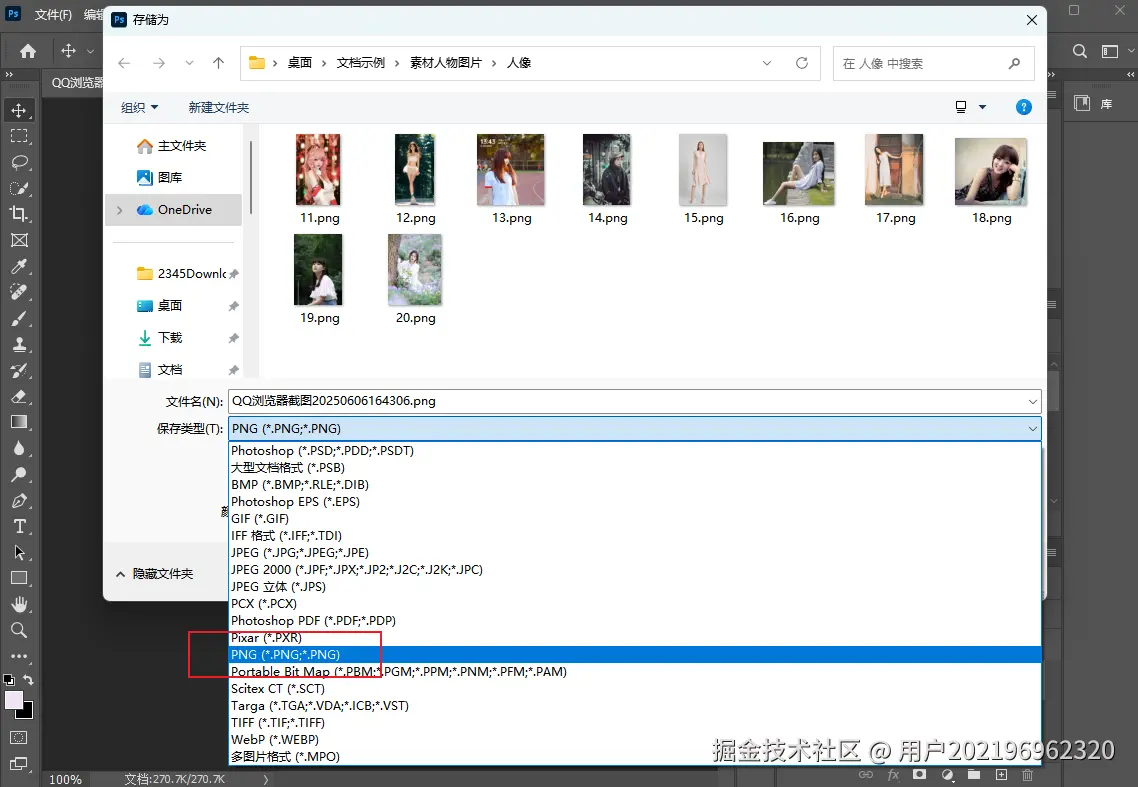The width and height of the screenshot is (1138, 787).
Task: Choose Photoshop (*.PSD;*.PDD;*.PSDT) format
Action: coord(635,451)
